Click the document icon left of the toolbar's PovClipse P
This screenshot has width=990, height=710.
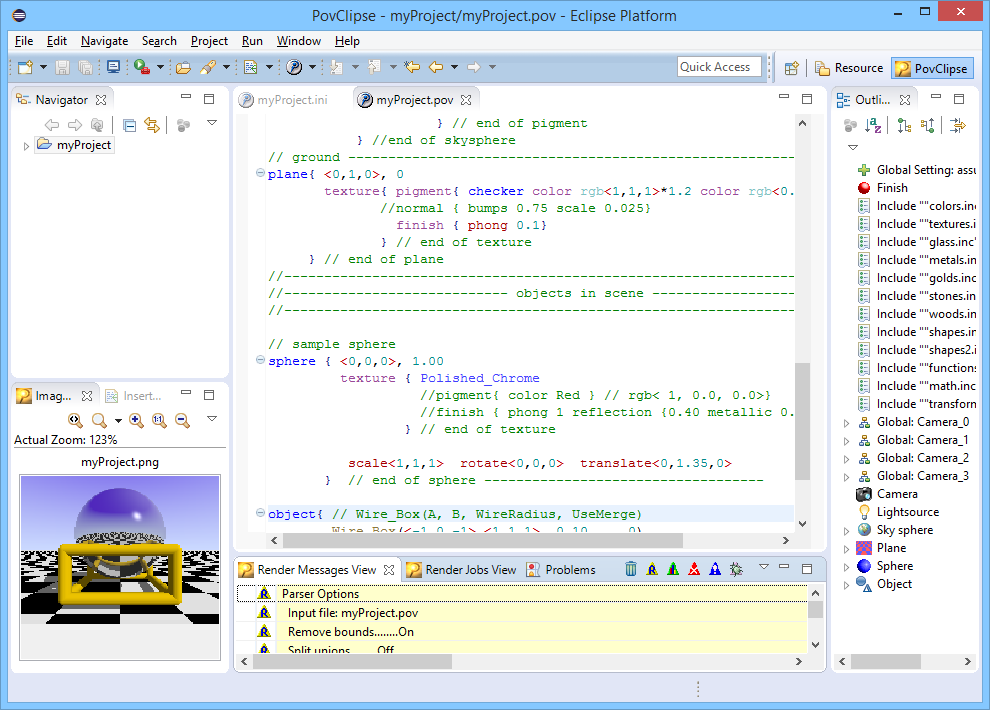coord(251,67)
